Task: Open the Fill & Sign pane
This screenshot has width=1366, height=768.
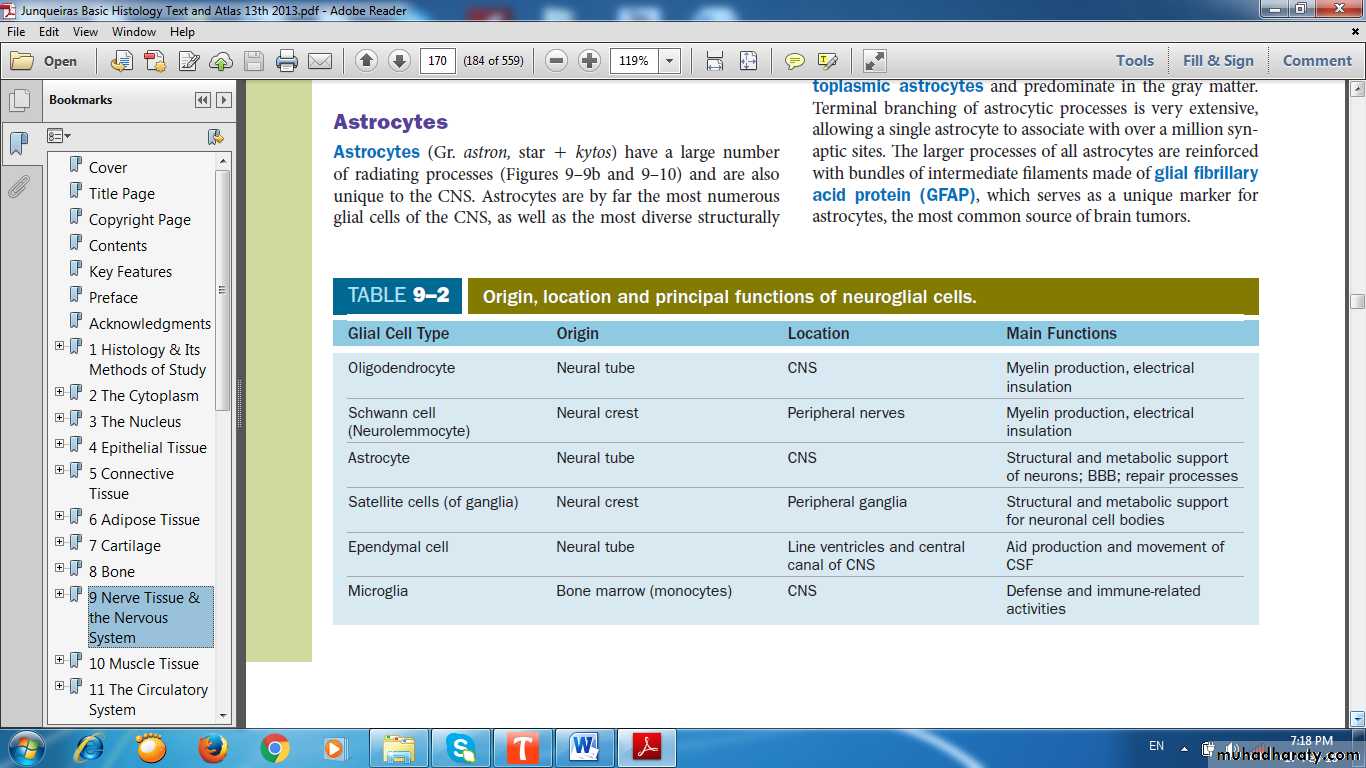Action: 1217,61
